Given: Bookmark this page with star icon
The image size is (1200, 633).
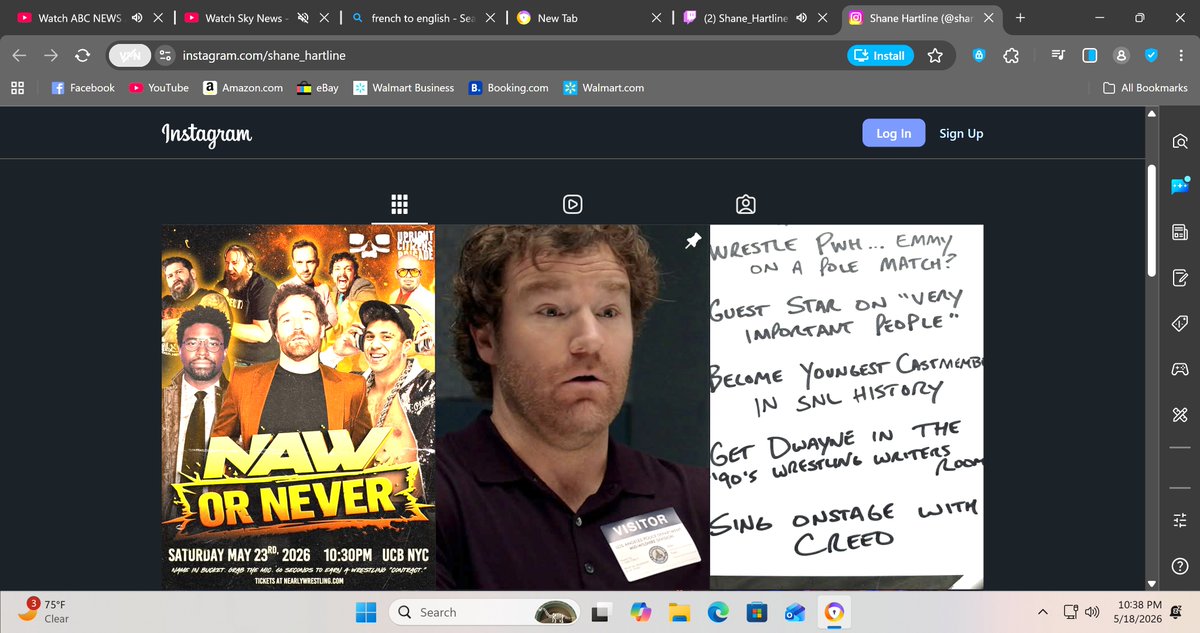Looking at the screenshot, I should coord(935,56).
